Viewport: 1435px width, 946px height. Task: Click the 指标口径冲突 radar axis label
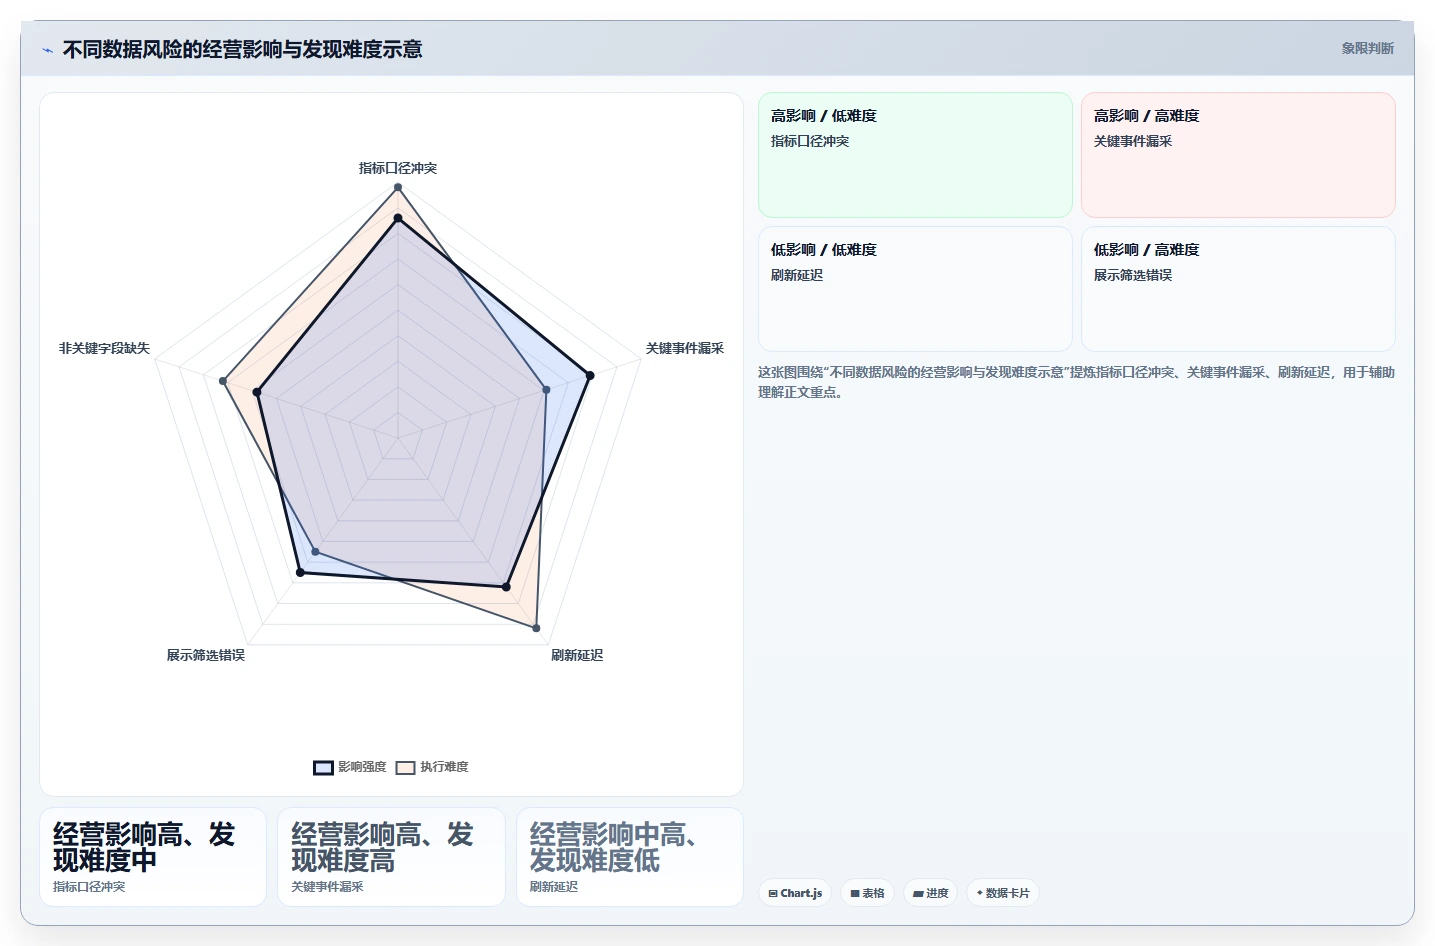pos(398,168)
